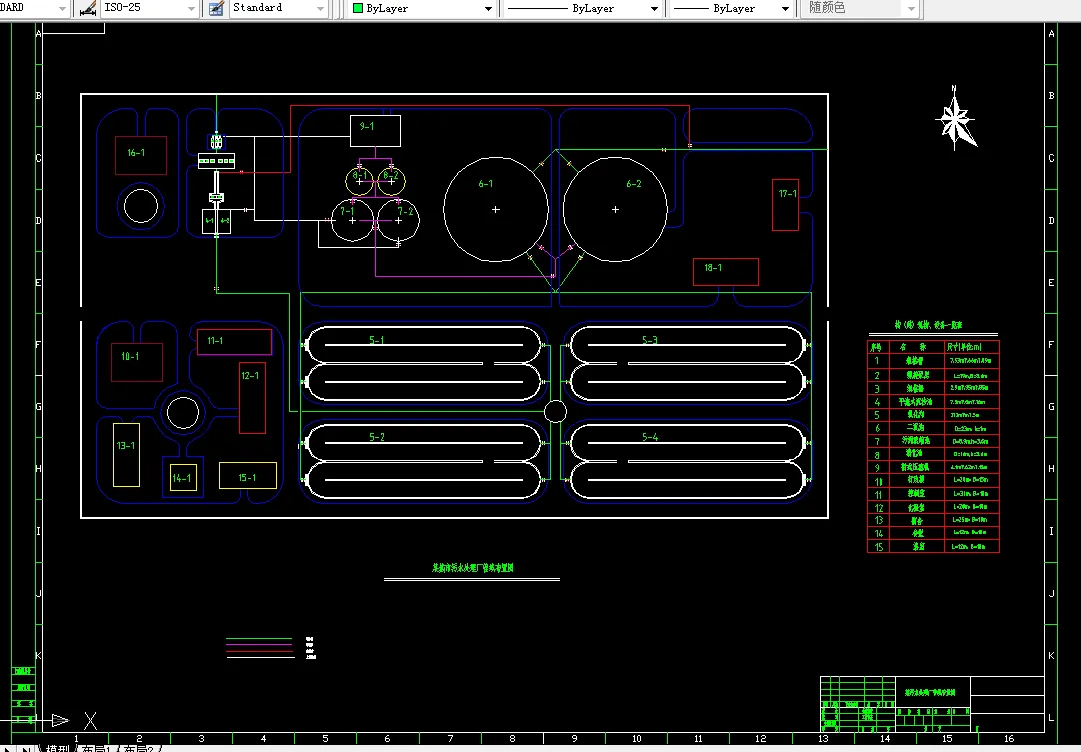1081x752 pixels.
Task: Select the tank label 6-1
Action: click(x=485, y=184)
